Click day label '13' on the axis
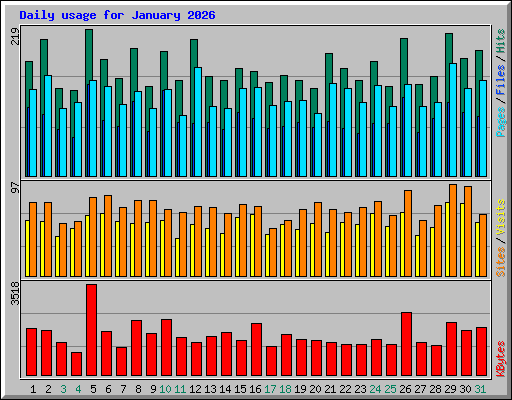This screenshot has height=400, width=512. coord(210,389)
